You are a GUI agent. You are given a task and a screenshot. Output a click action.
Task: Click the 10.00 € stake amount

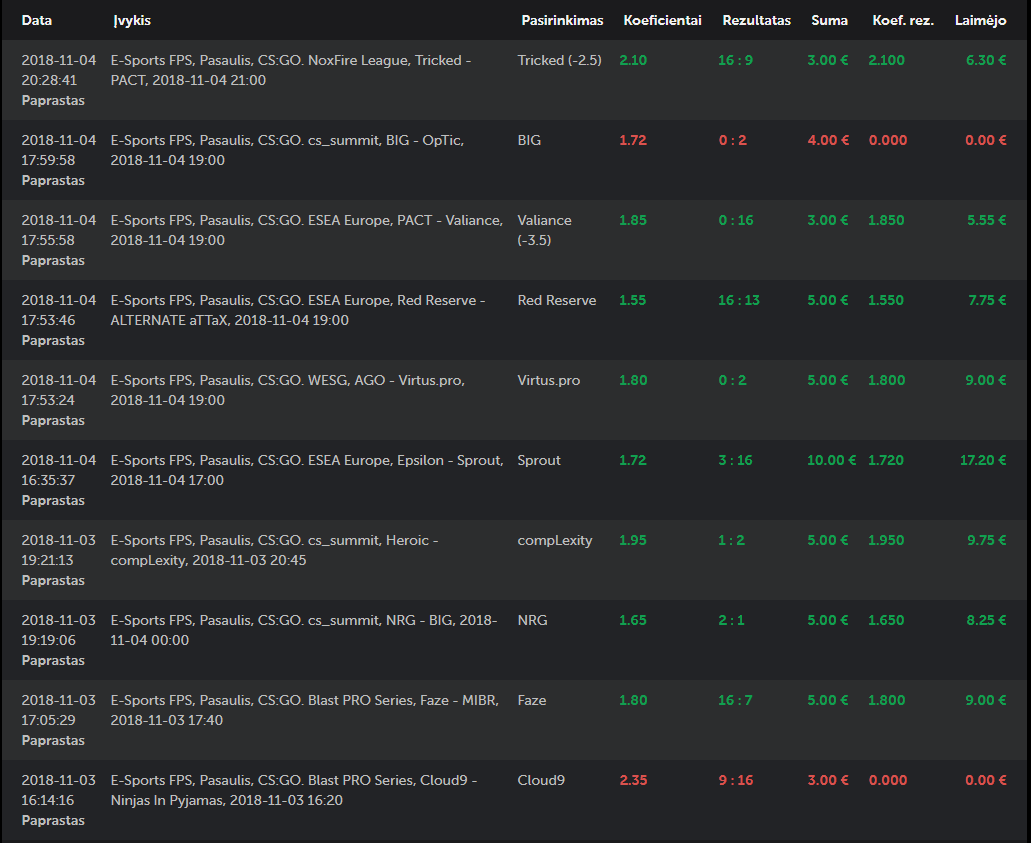pos(831,460)
